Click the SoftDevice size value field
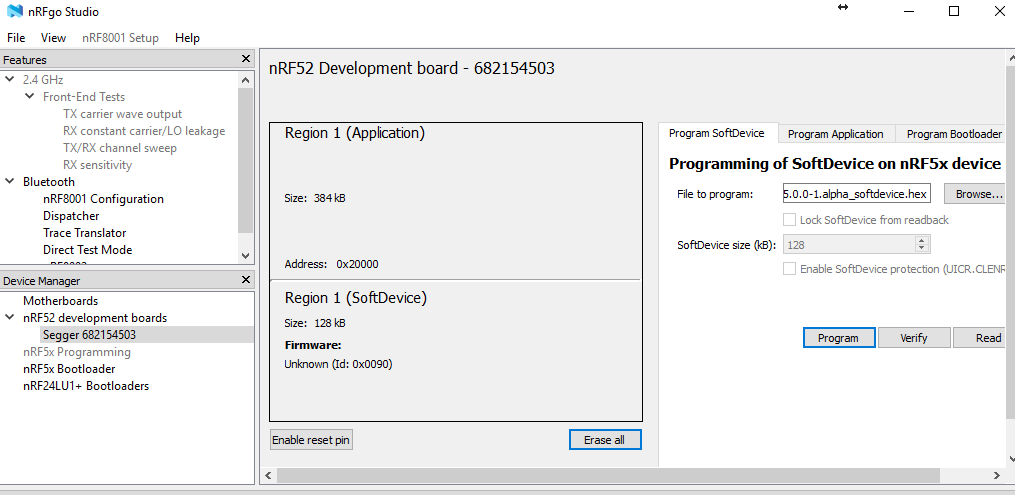 coord(849,245)
